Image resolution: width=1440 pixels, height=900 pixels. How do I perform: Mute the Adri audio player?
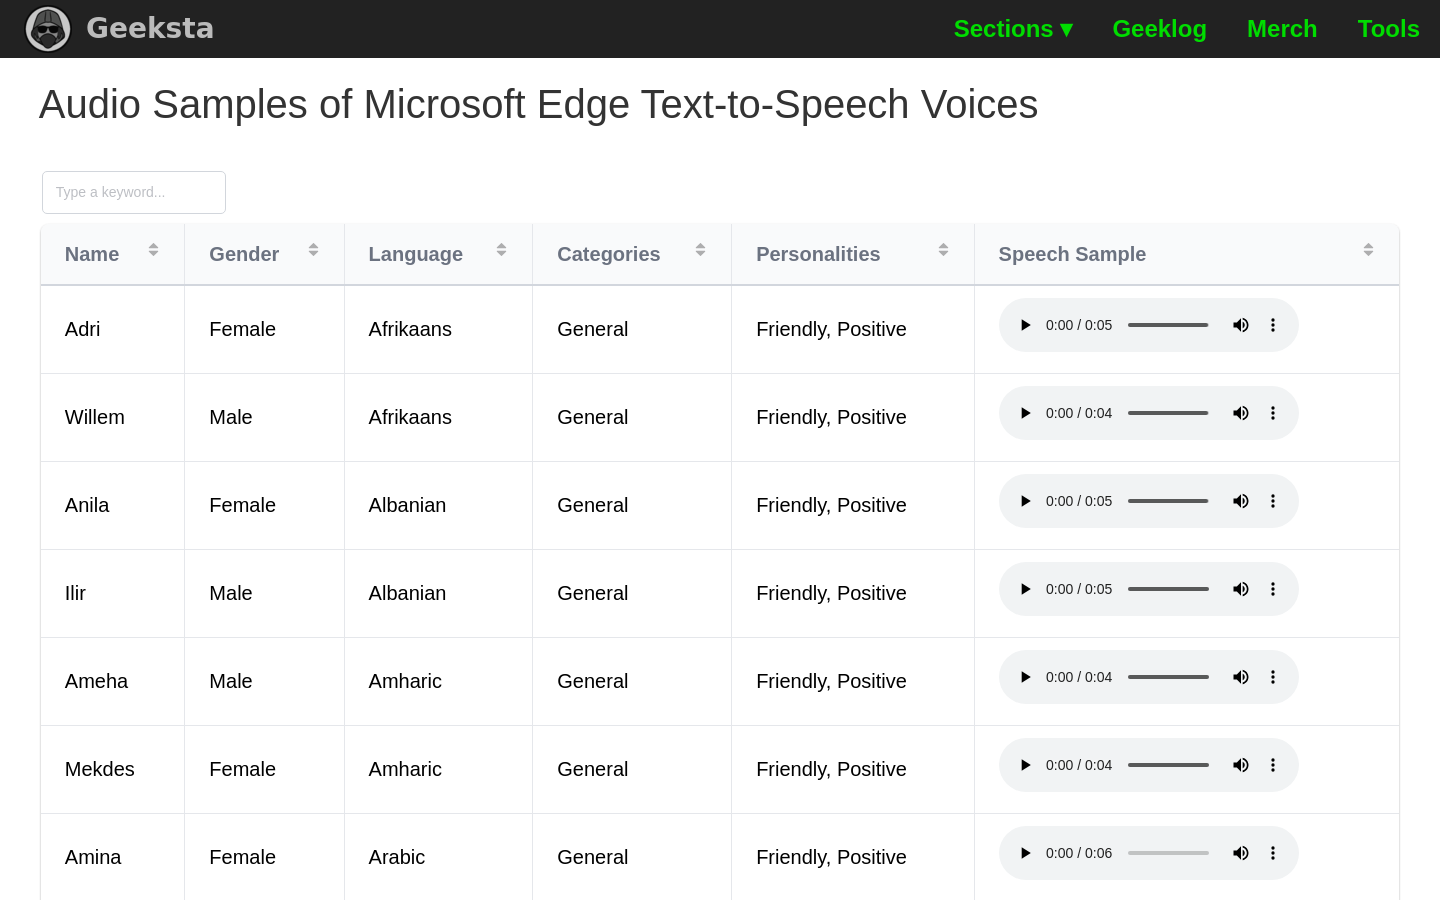tap(1241, 325)
